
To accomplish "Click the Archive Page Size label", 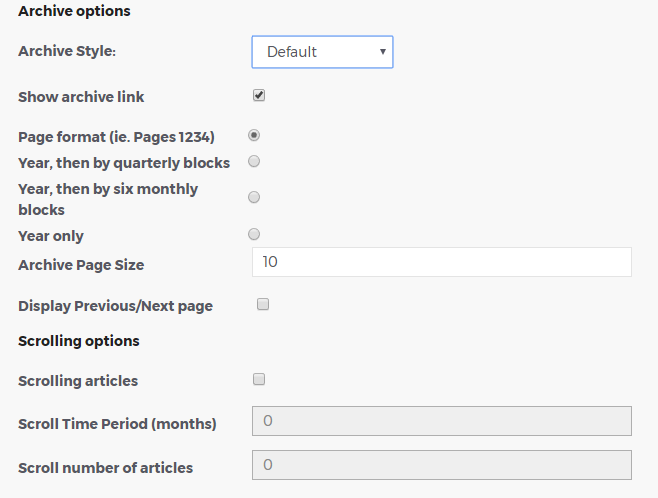I will tap(81, 265).
